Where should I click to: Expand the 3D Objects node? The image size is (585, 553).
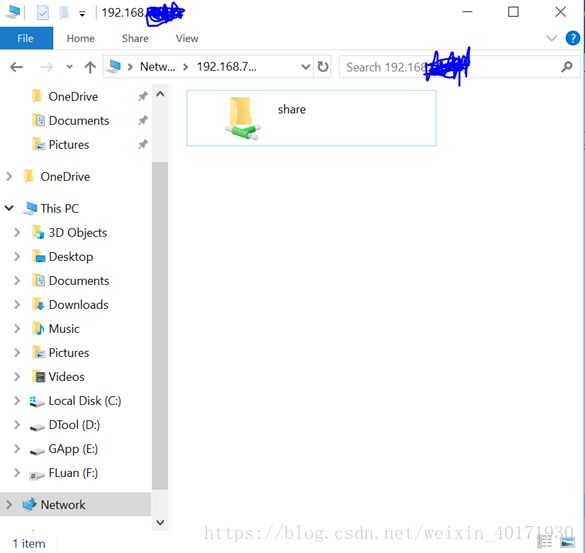point(17,232)
